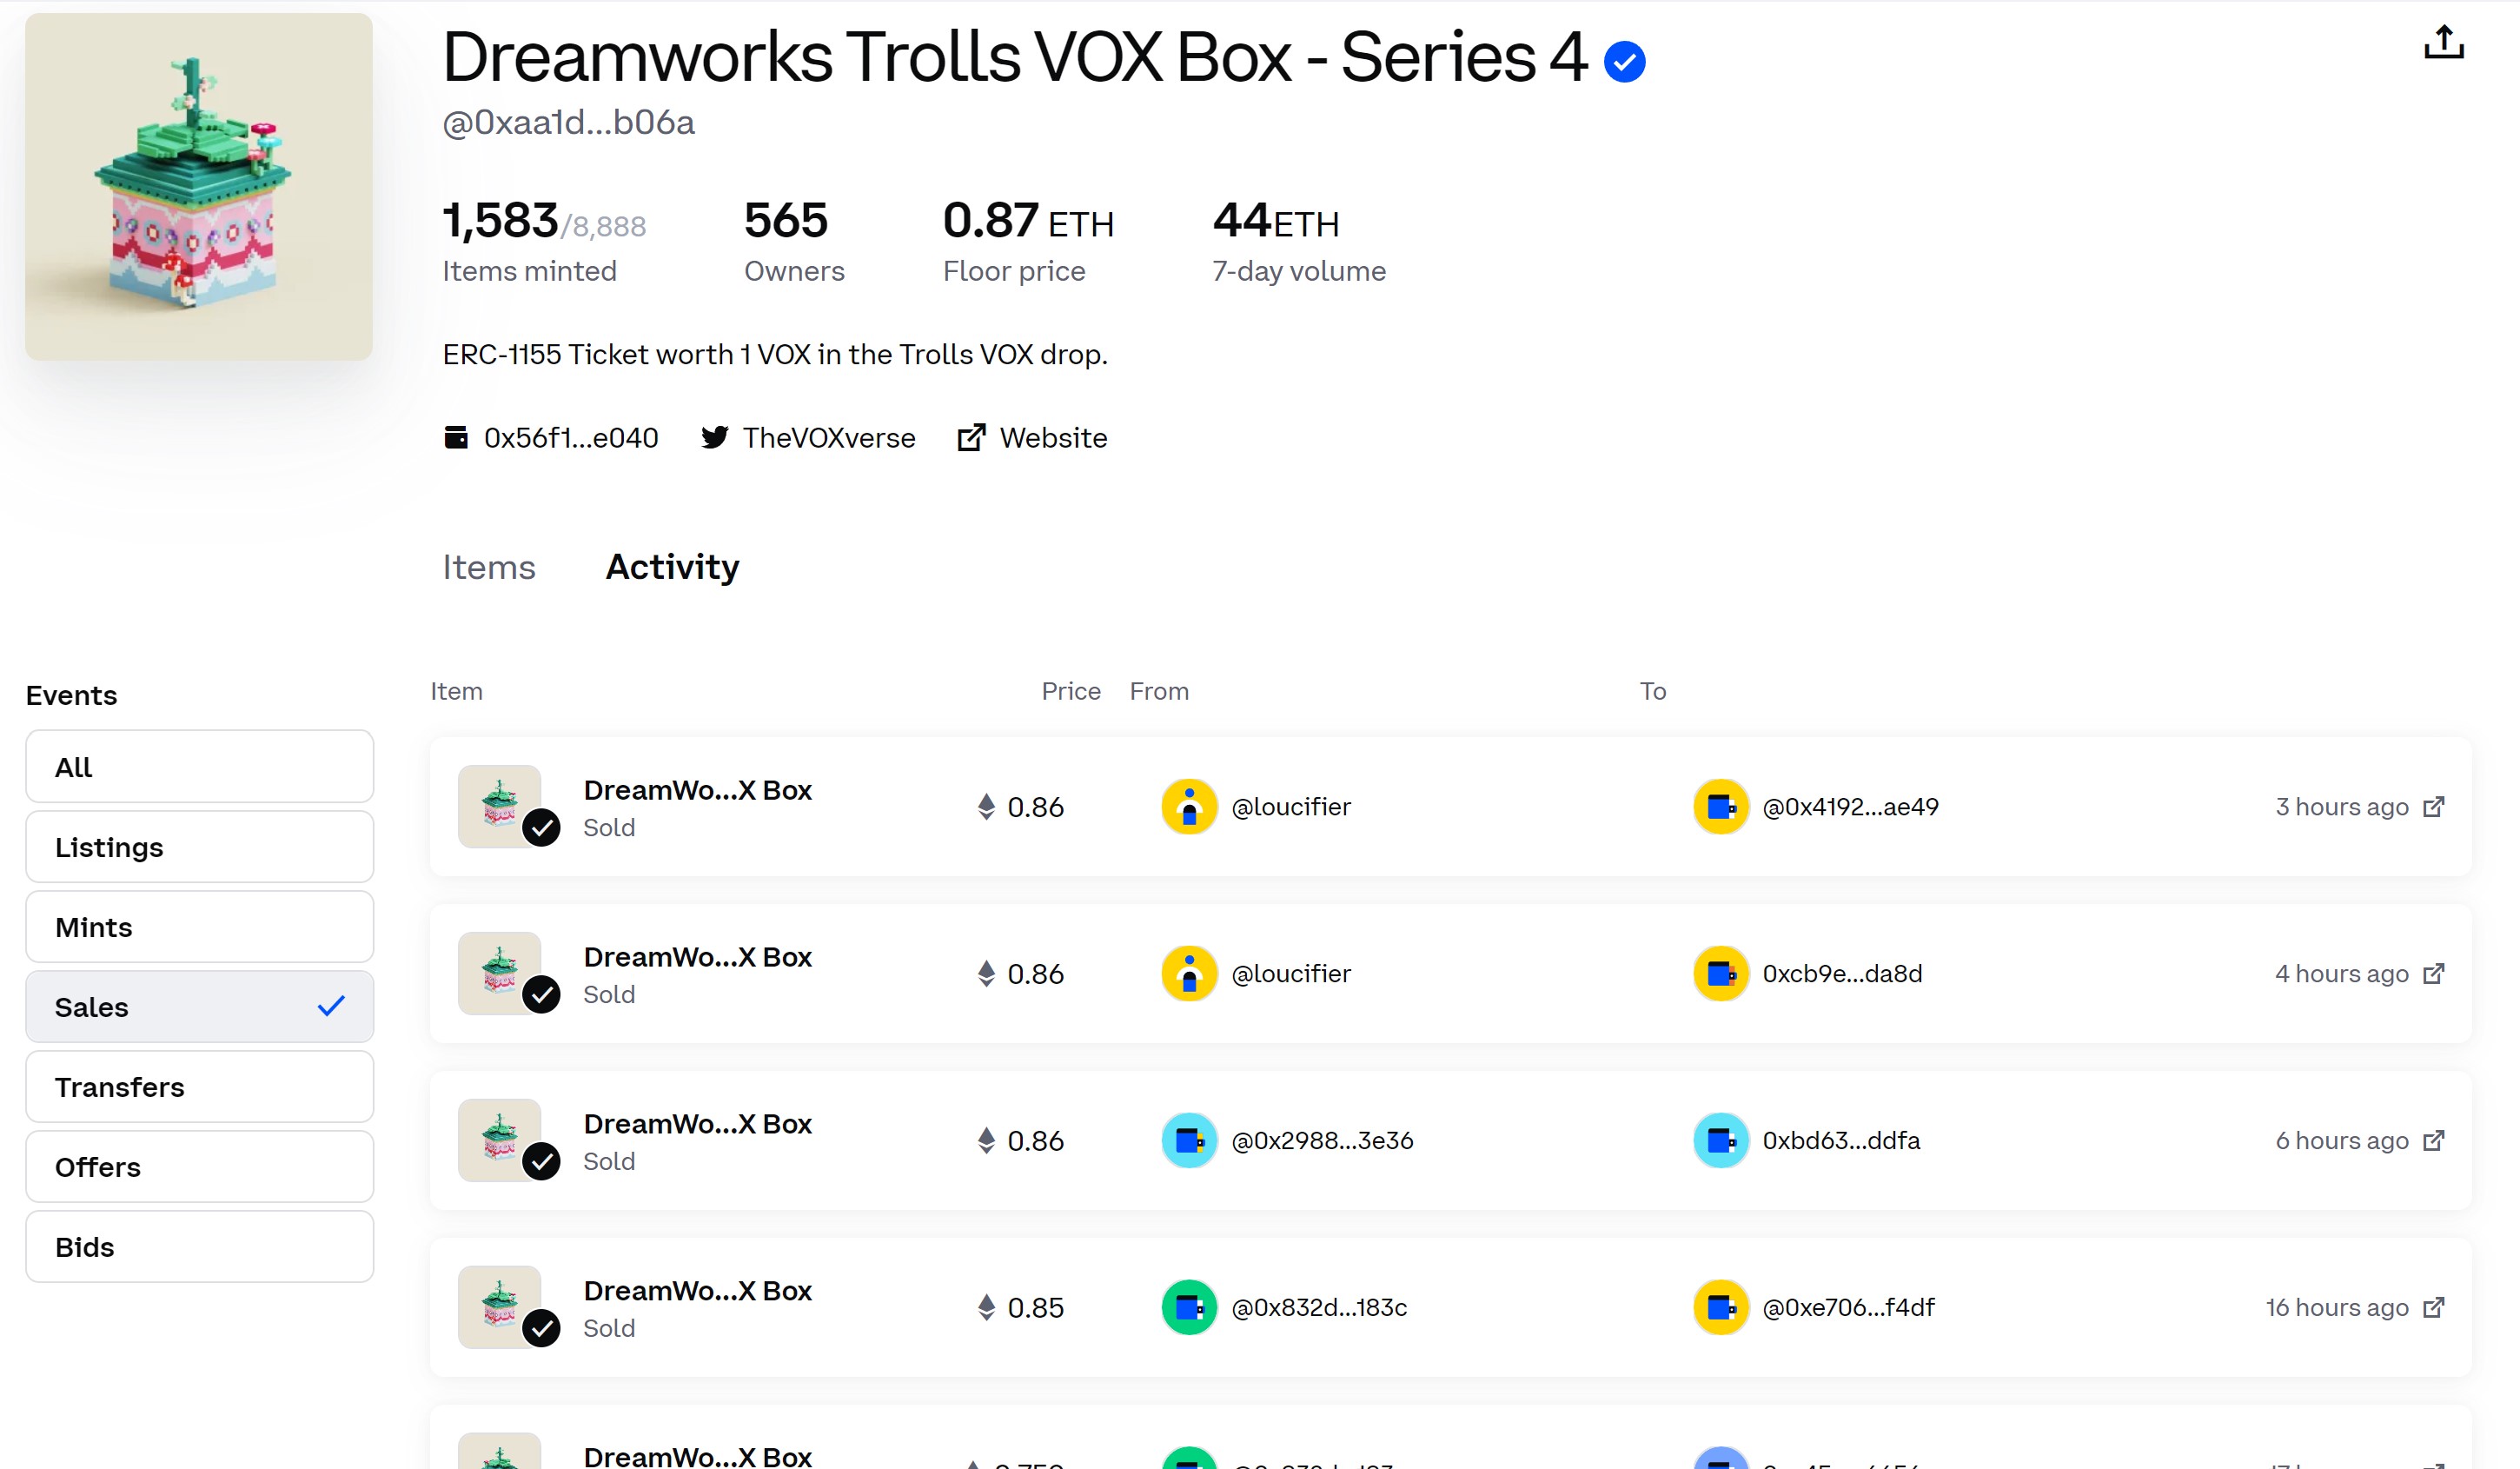Select the Sales event filter

(x=200, y=1007)
